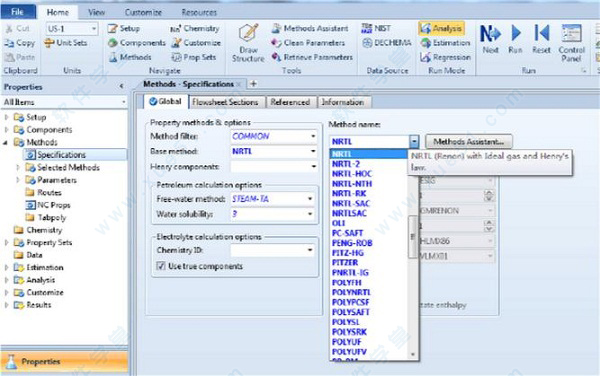Select NRTL-RK from method list
The width and height of the screenshot is (600, 376).
coord(349,194)
